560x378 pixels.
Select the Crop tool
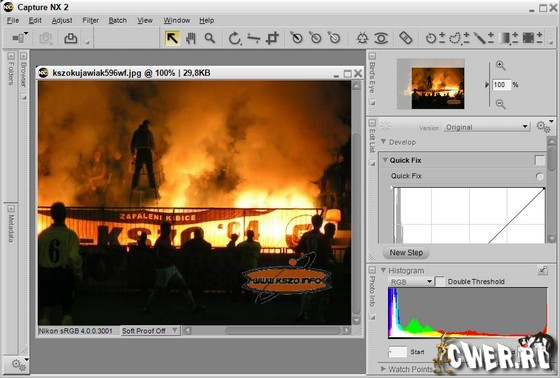(272, 38)
